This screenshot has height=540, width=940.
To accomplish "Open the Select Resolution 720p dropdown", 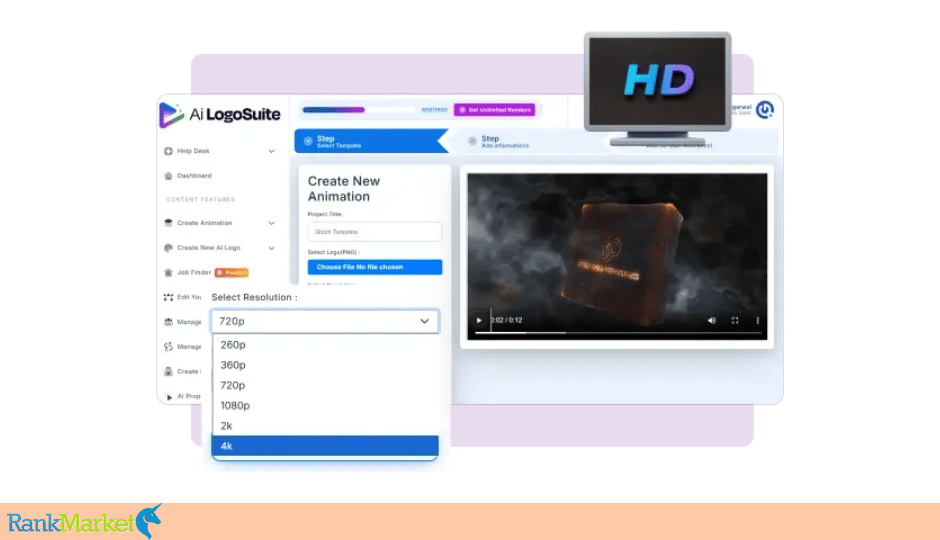I will point(325,321).
